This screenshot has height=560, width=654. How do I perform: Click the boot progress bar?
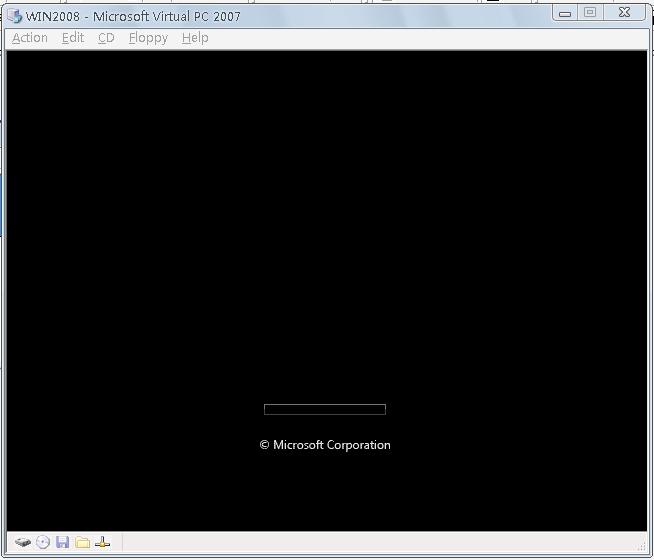coord(324,409)
